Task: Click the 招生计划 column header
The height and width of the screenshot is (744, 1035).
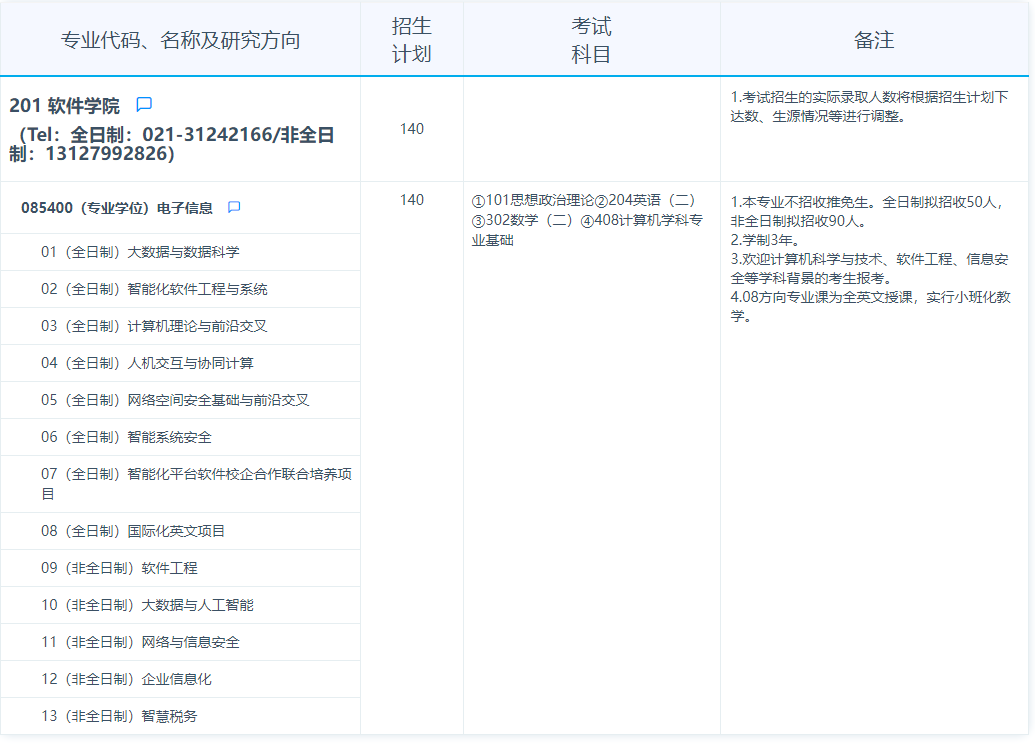Action: click(x=411, y=40)
